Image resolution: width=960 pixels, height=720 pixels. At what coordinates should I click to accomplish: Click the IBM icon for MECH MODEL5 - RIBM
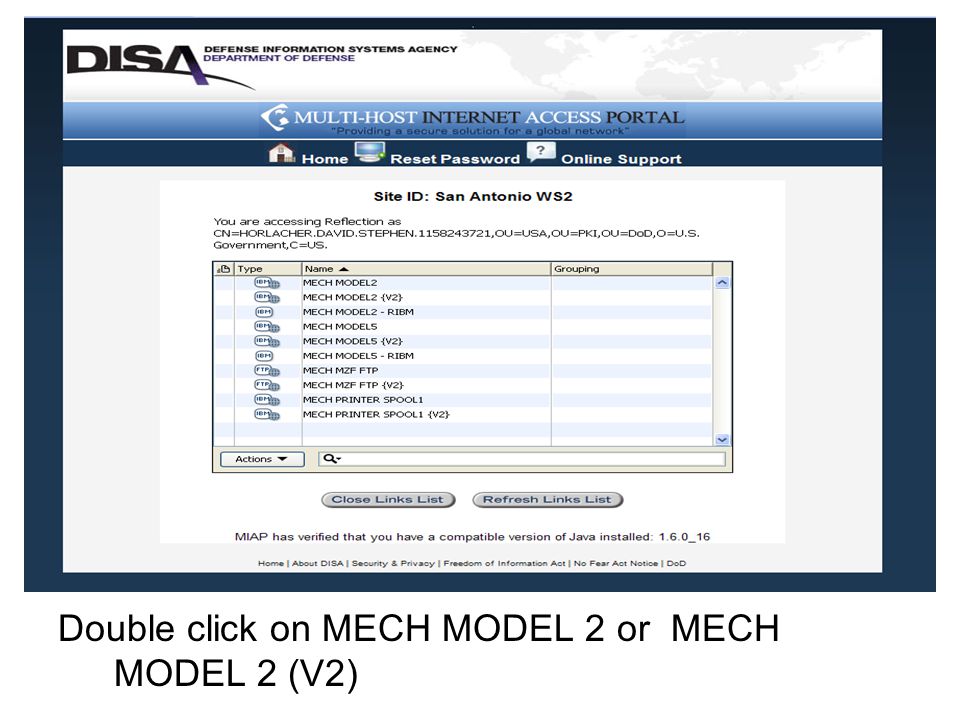point(264,356)
